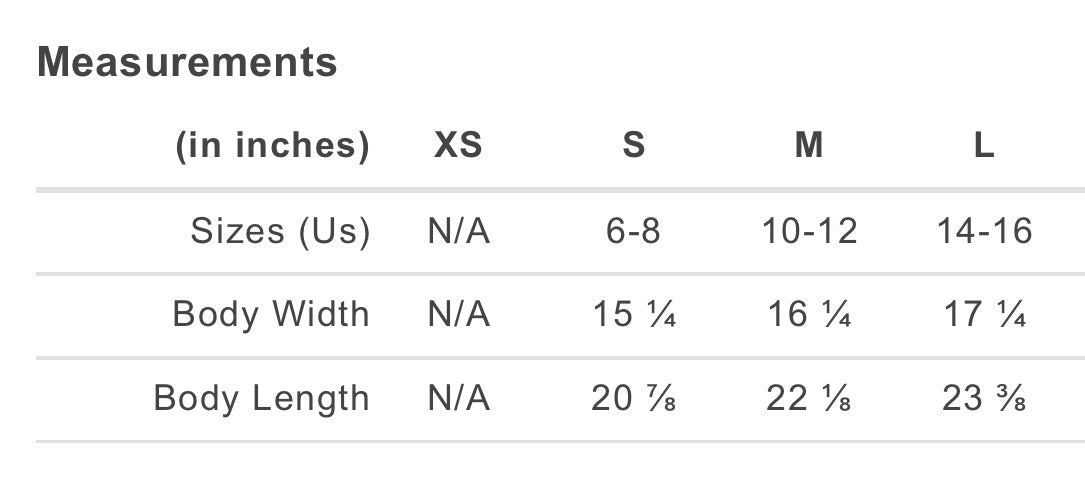Click the Body Width row label
The height and width of the screenshot is (491, 1085).
(x=271, y=314)
